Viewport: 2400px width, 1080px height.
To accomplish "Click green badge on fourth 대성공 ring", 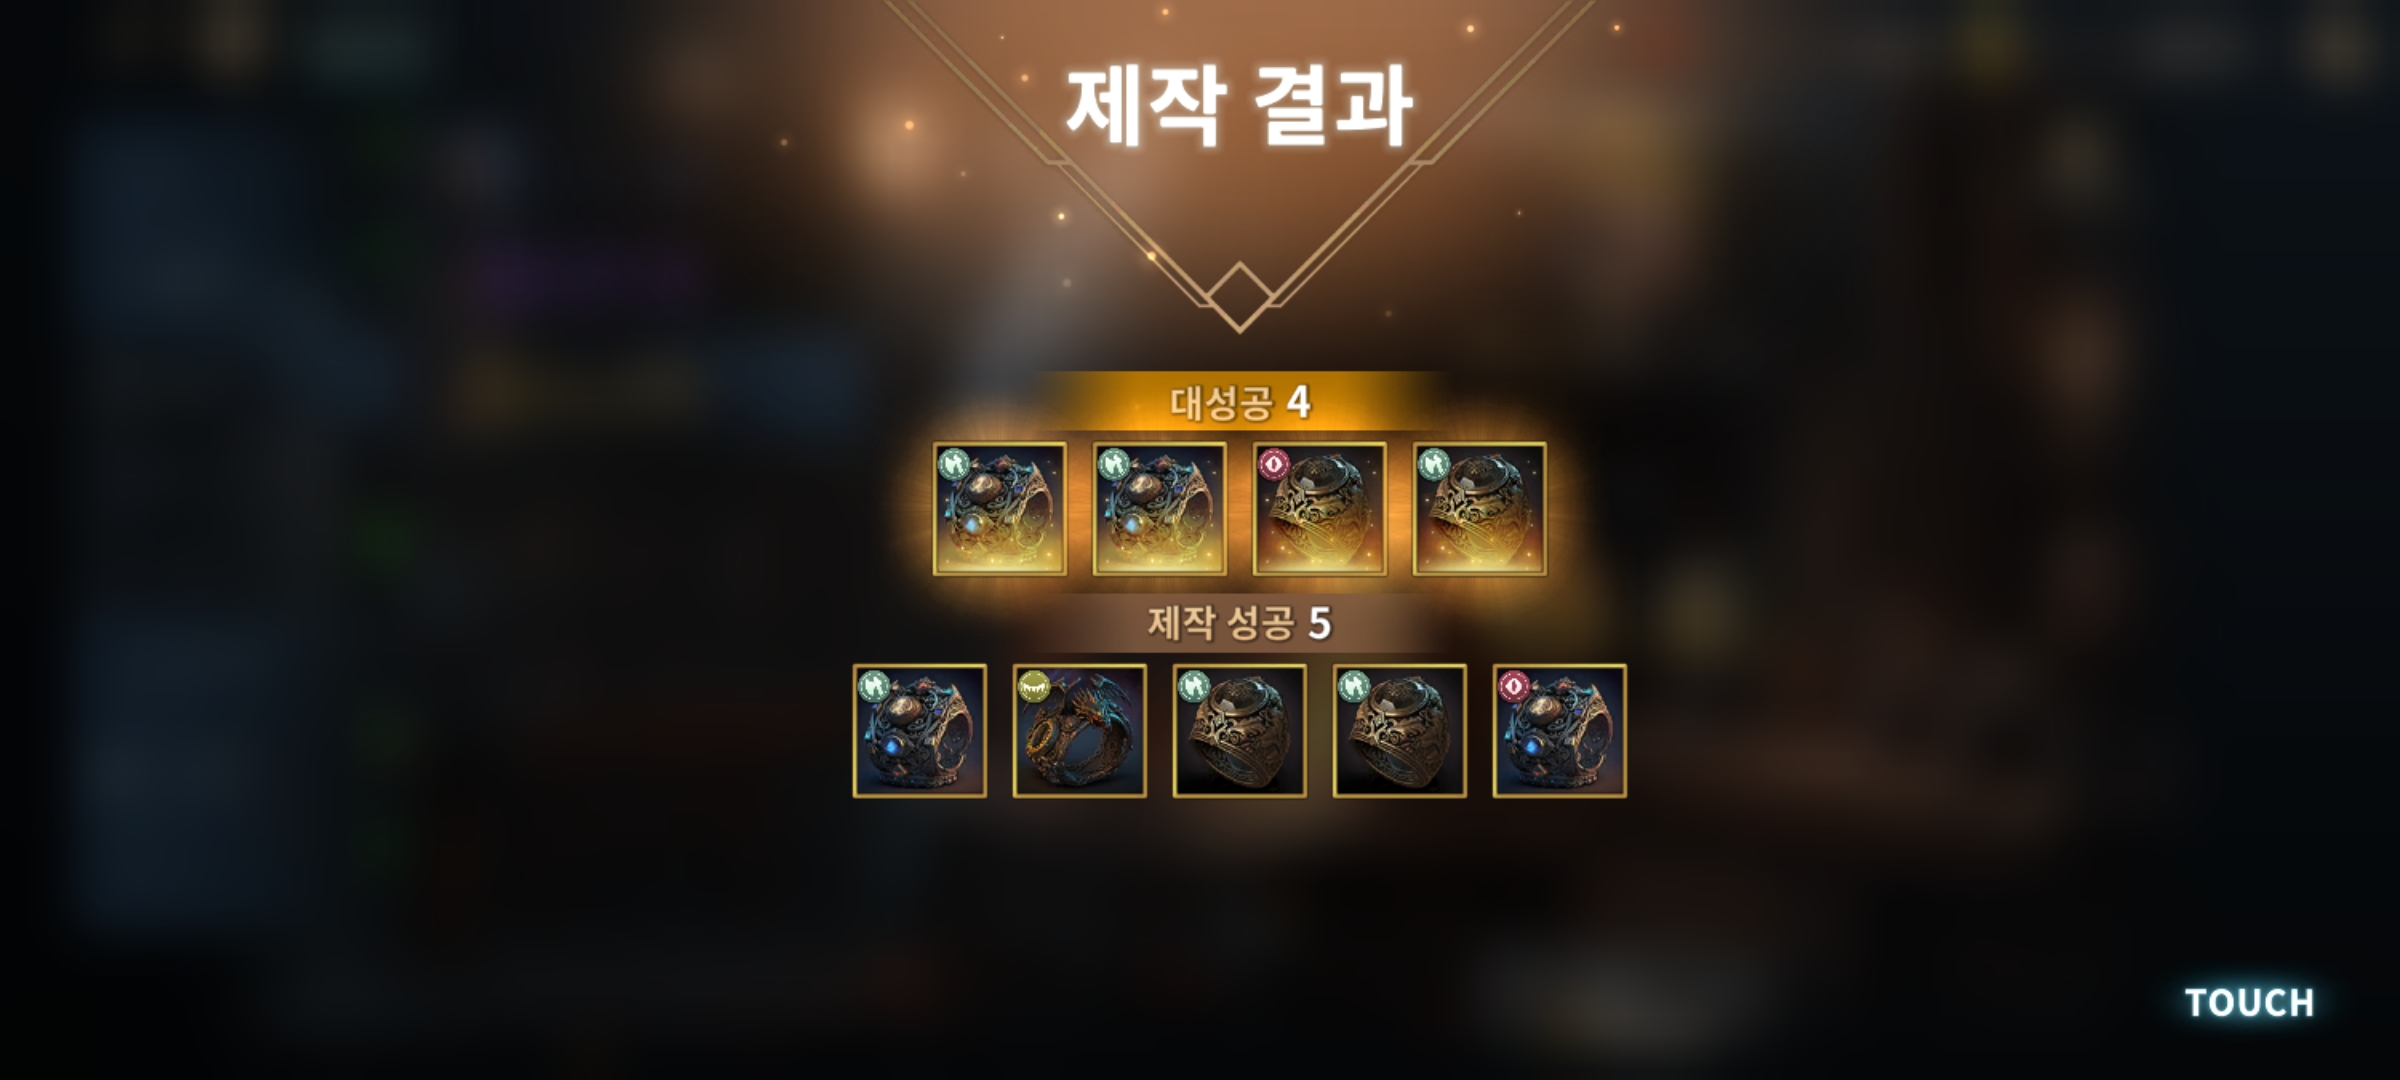I will pos(1433,464).
